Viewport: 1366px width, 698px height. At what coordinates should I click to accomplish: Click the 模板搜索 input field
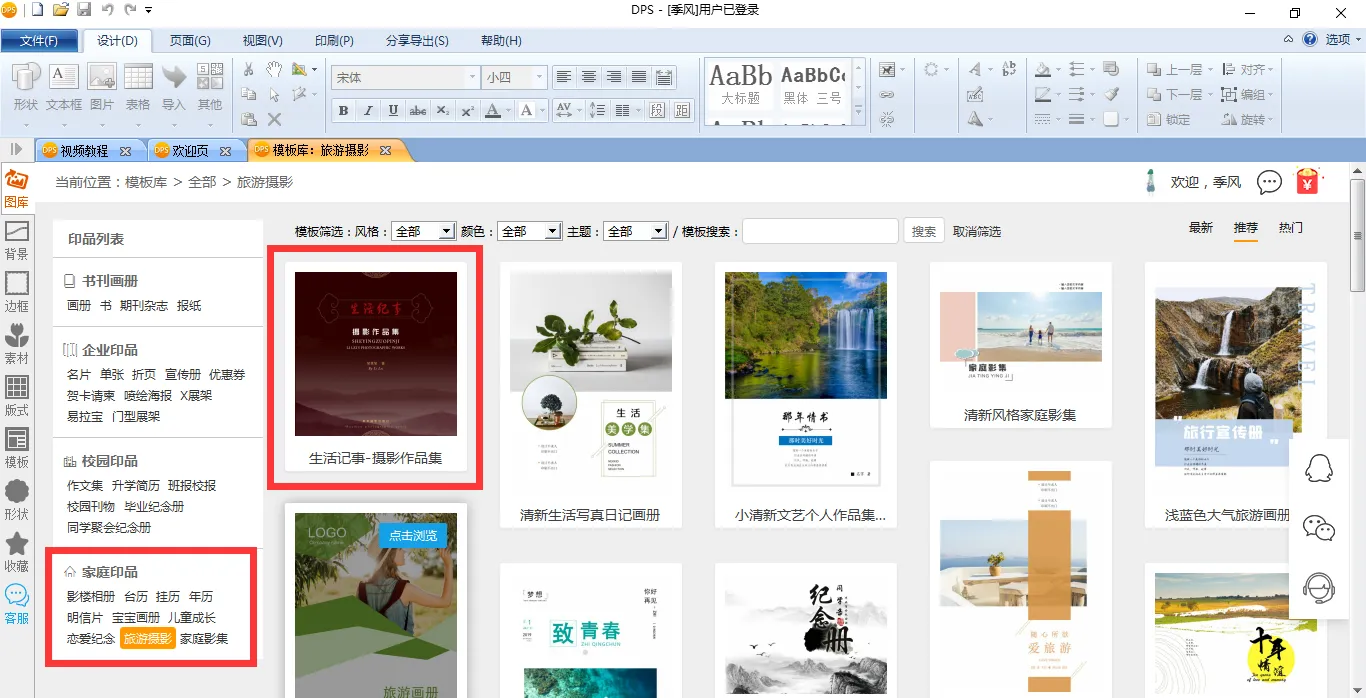[x=820, y=231]
